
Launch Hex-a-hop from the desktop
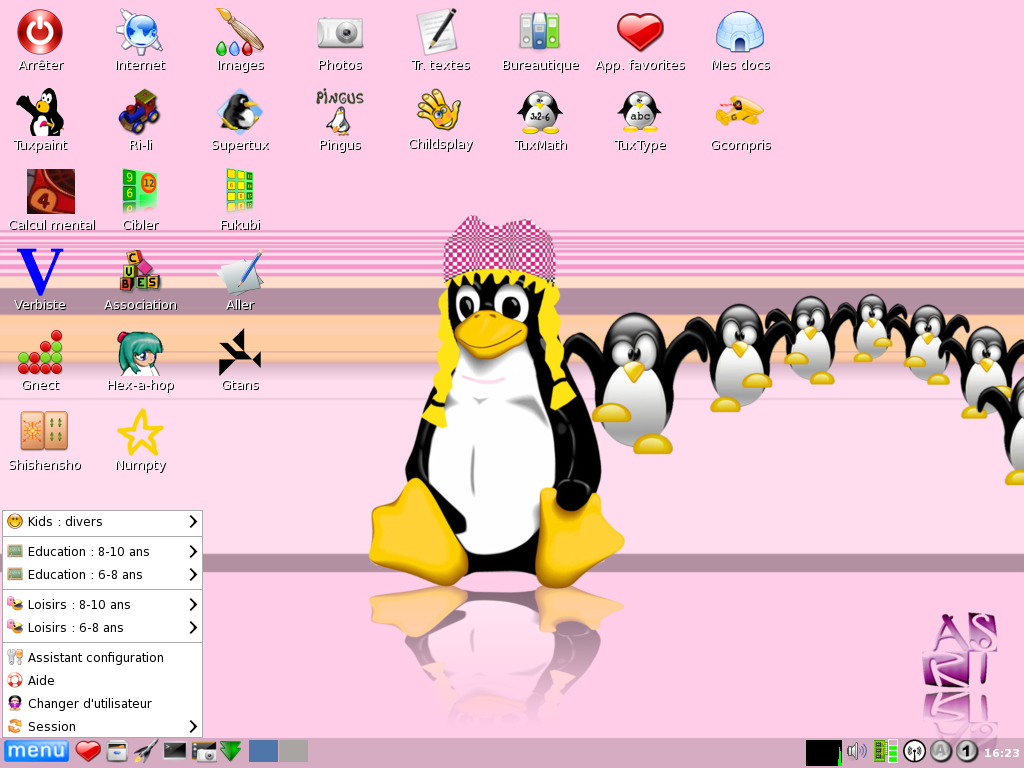(x=140, y=352)
